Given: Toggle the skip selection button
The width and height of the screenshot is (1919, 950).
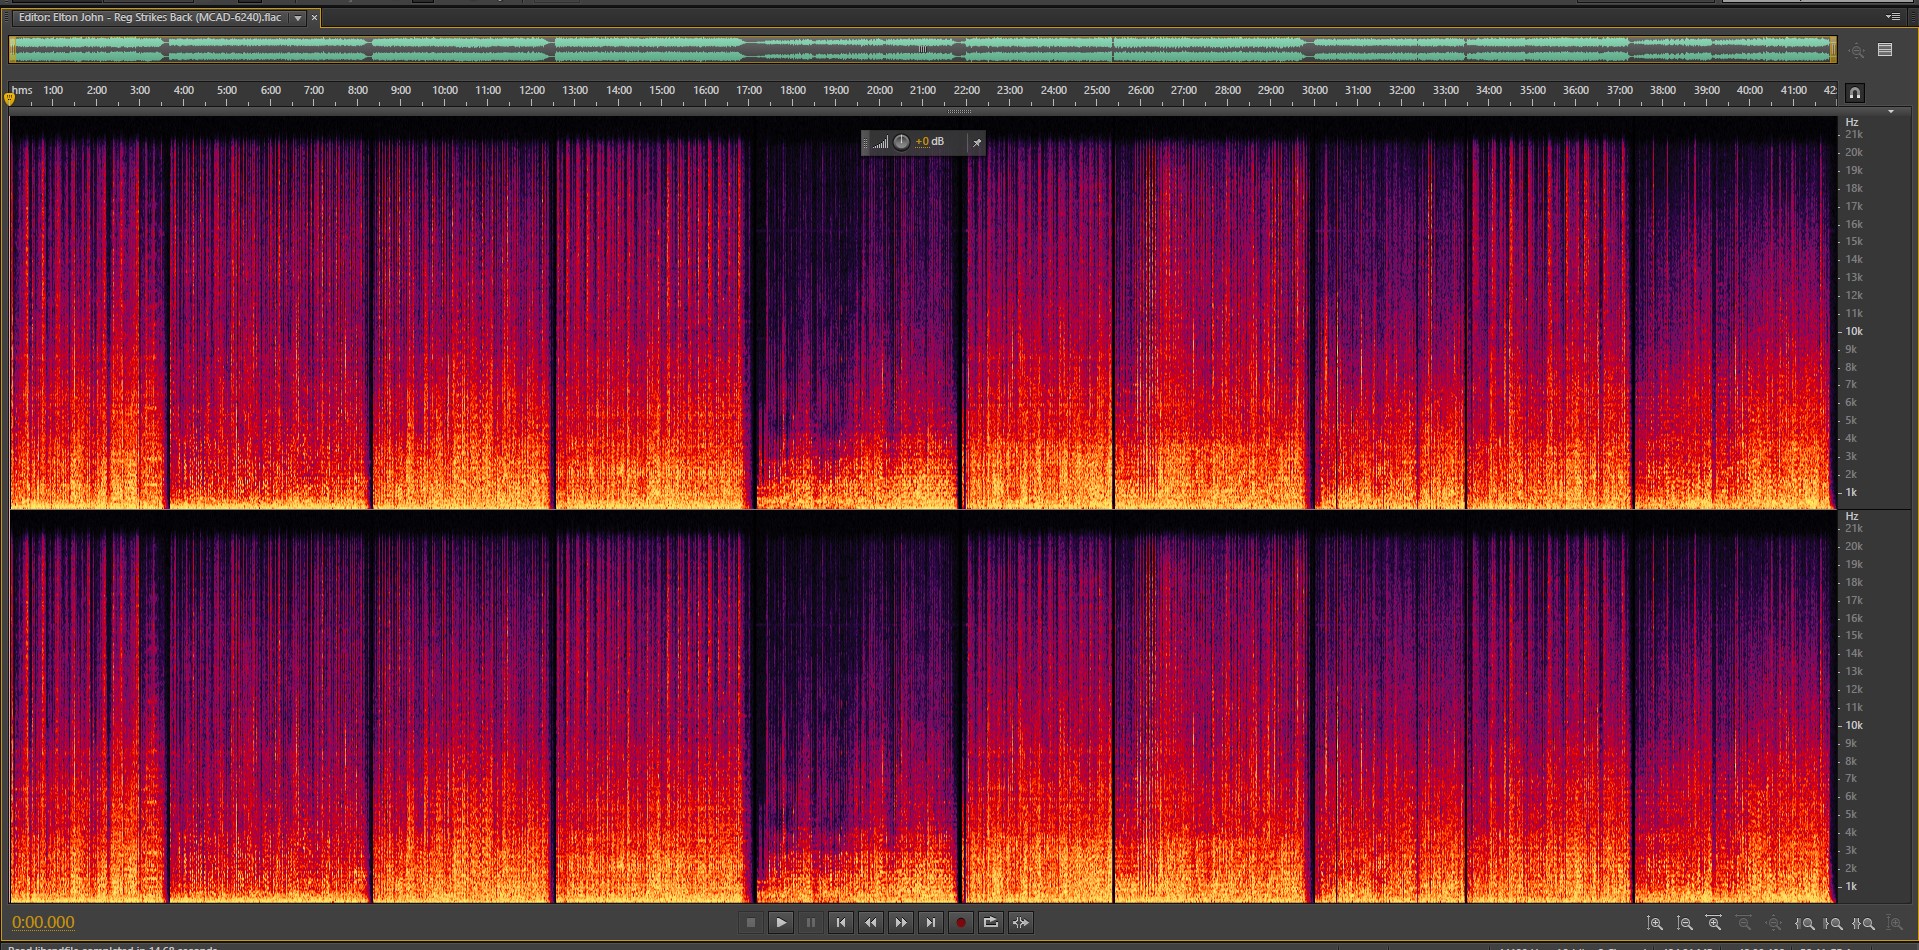Looking at the screenshot, I should (x=1021, y=923).
